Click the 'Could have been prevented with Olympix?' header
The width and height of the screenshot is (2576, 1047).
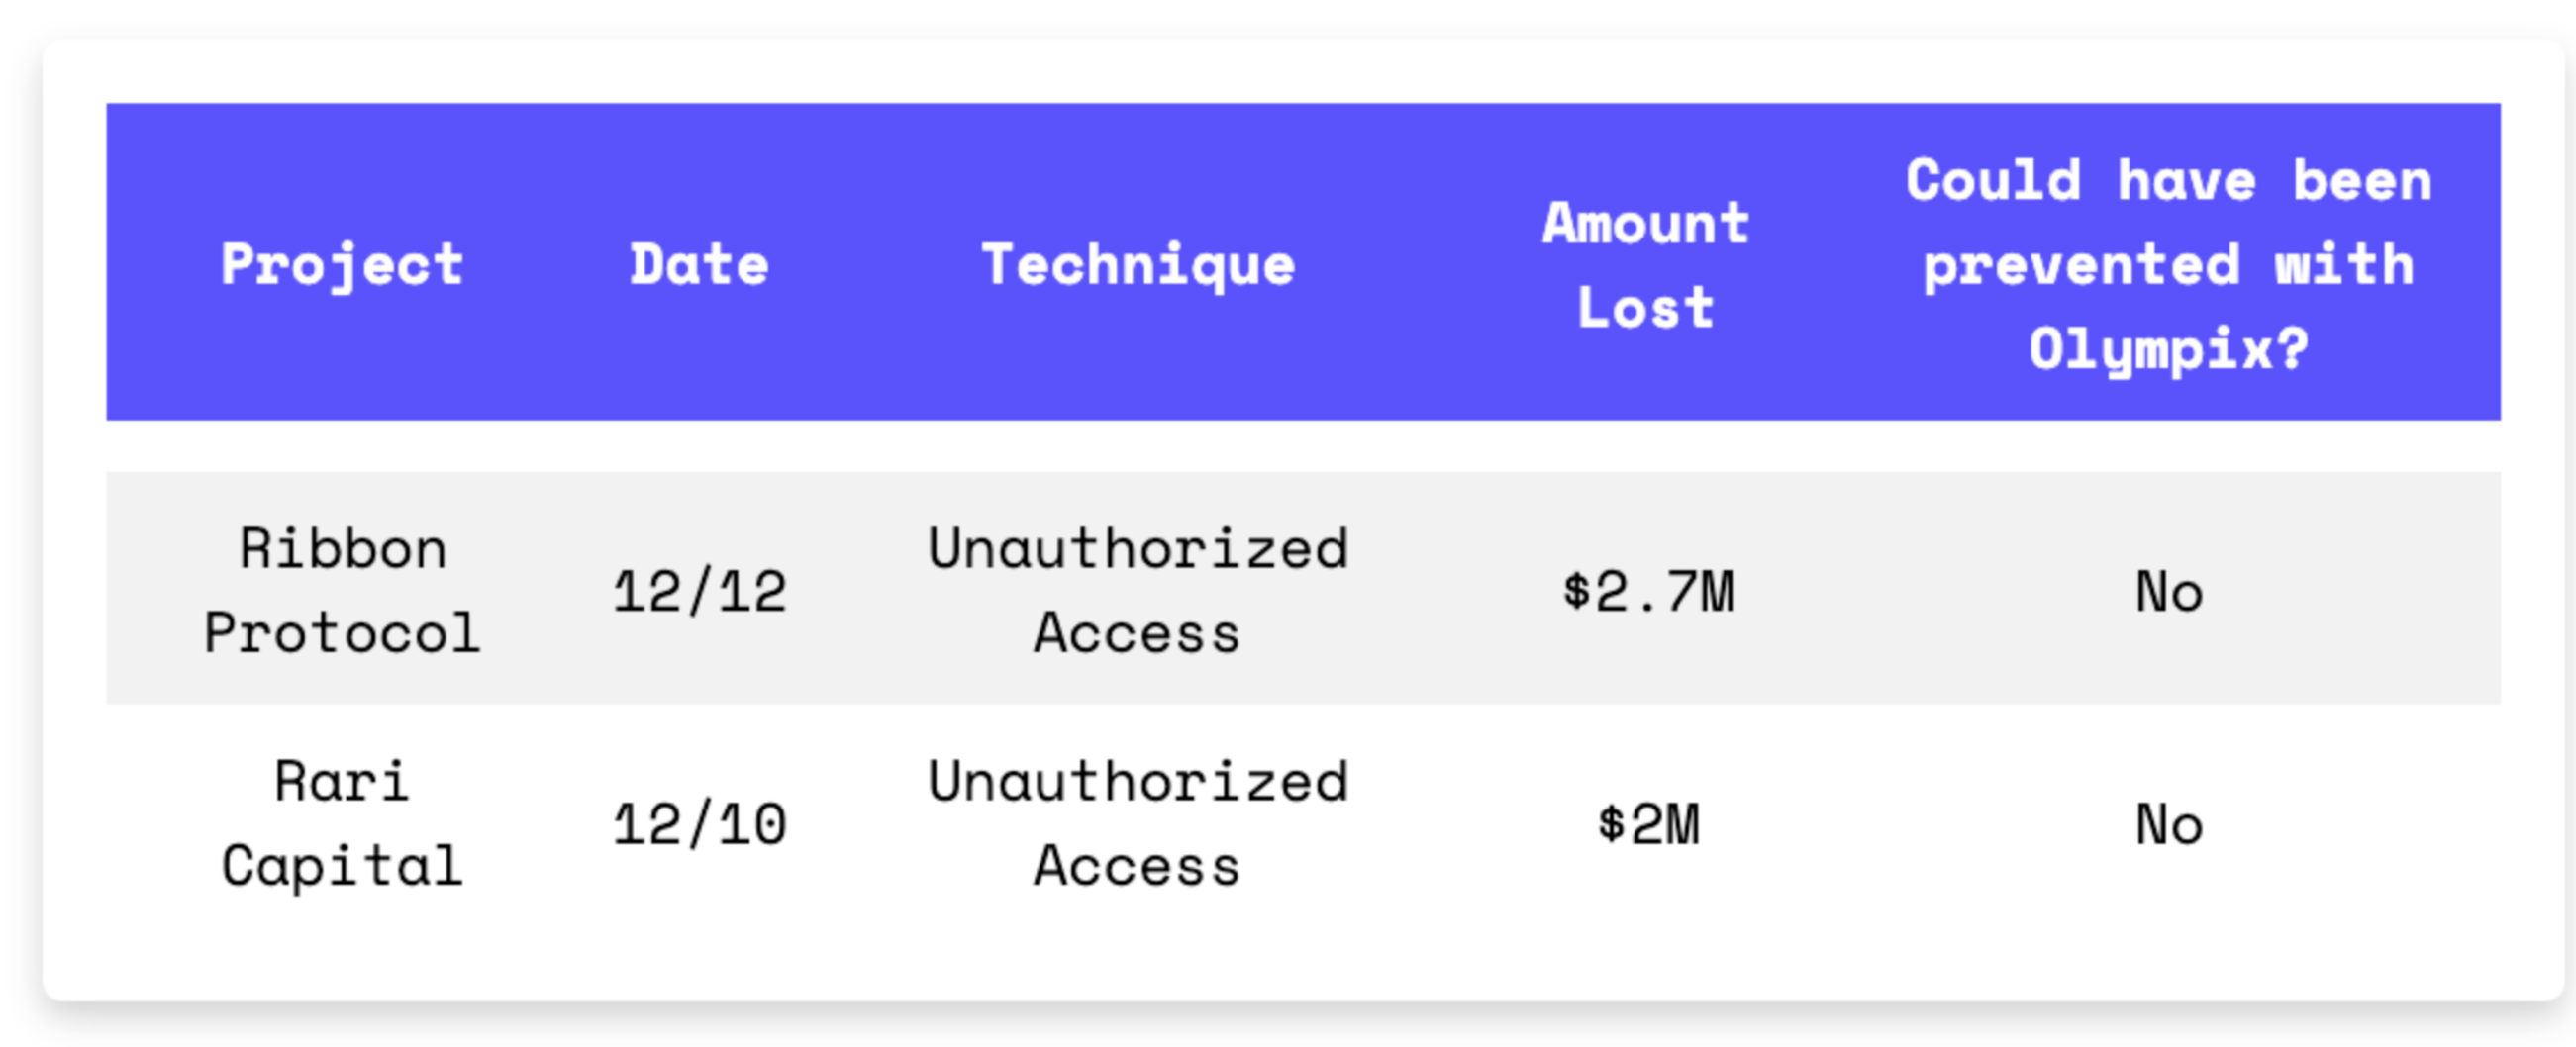coord(2168,265)
